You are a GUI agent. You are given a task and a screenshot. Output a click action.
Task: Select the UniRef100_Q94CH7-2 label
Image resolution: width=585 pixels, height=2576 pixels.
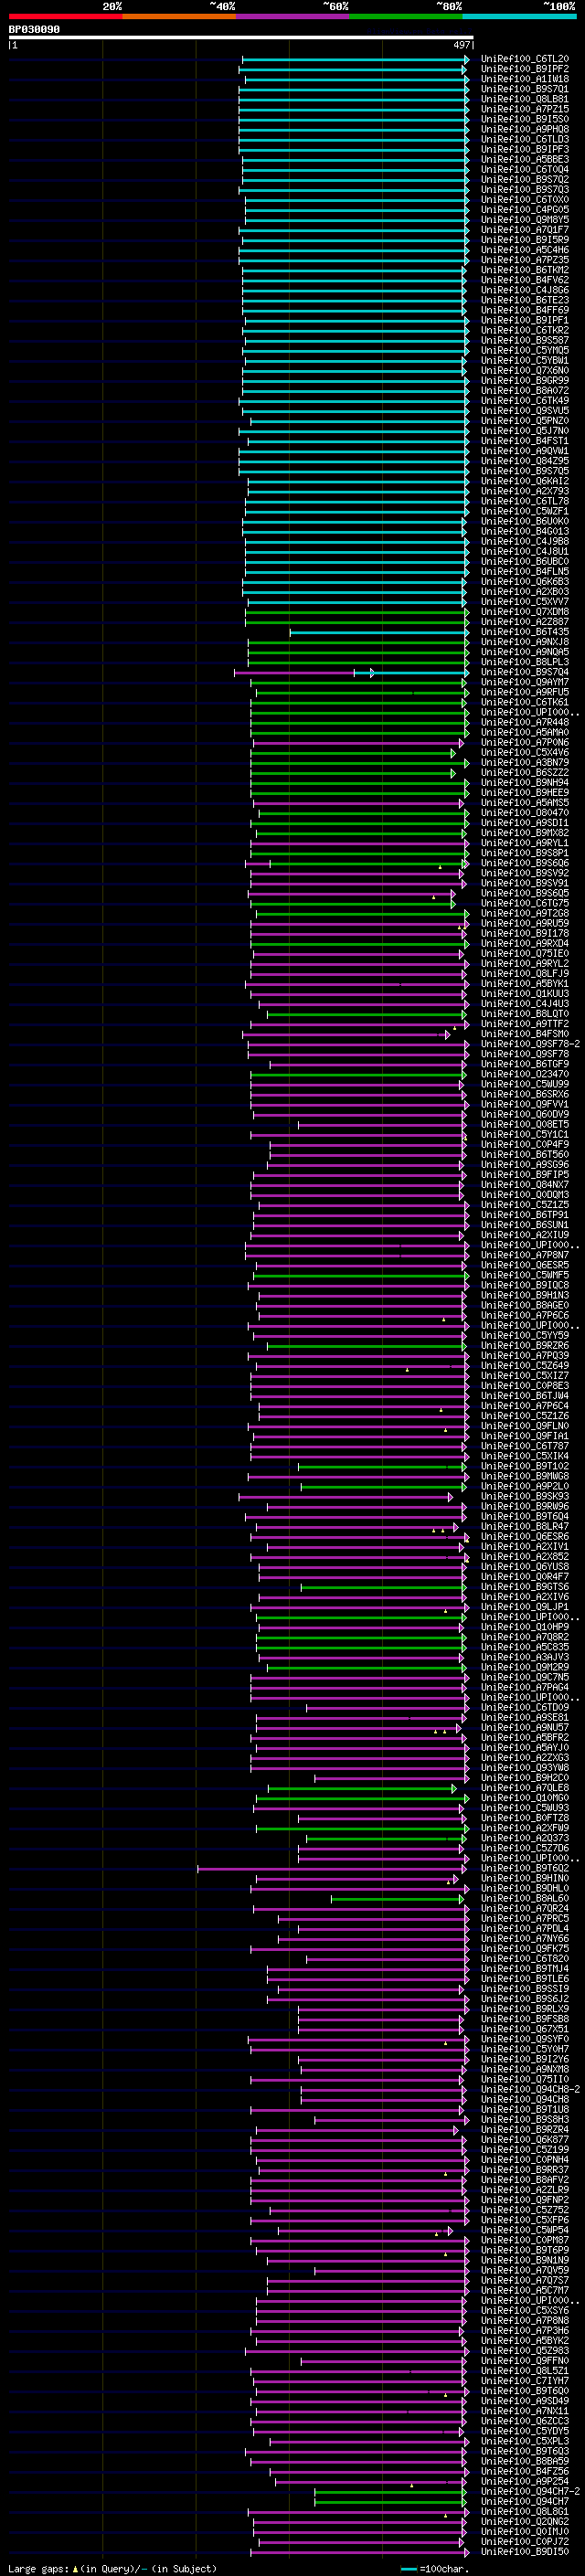pyautogui.click(x=530, y=2491)
